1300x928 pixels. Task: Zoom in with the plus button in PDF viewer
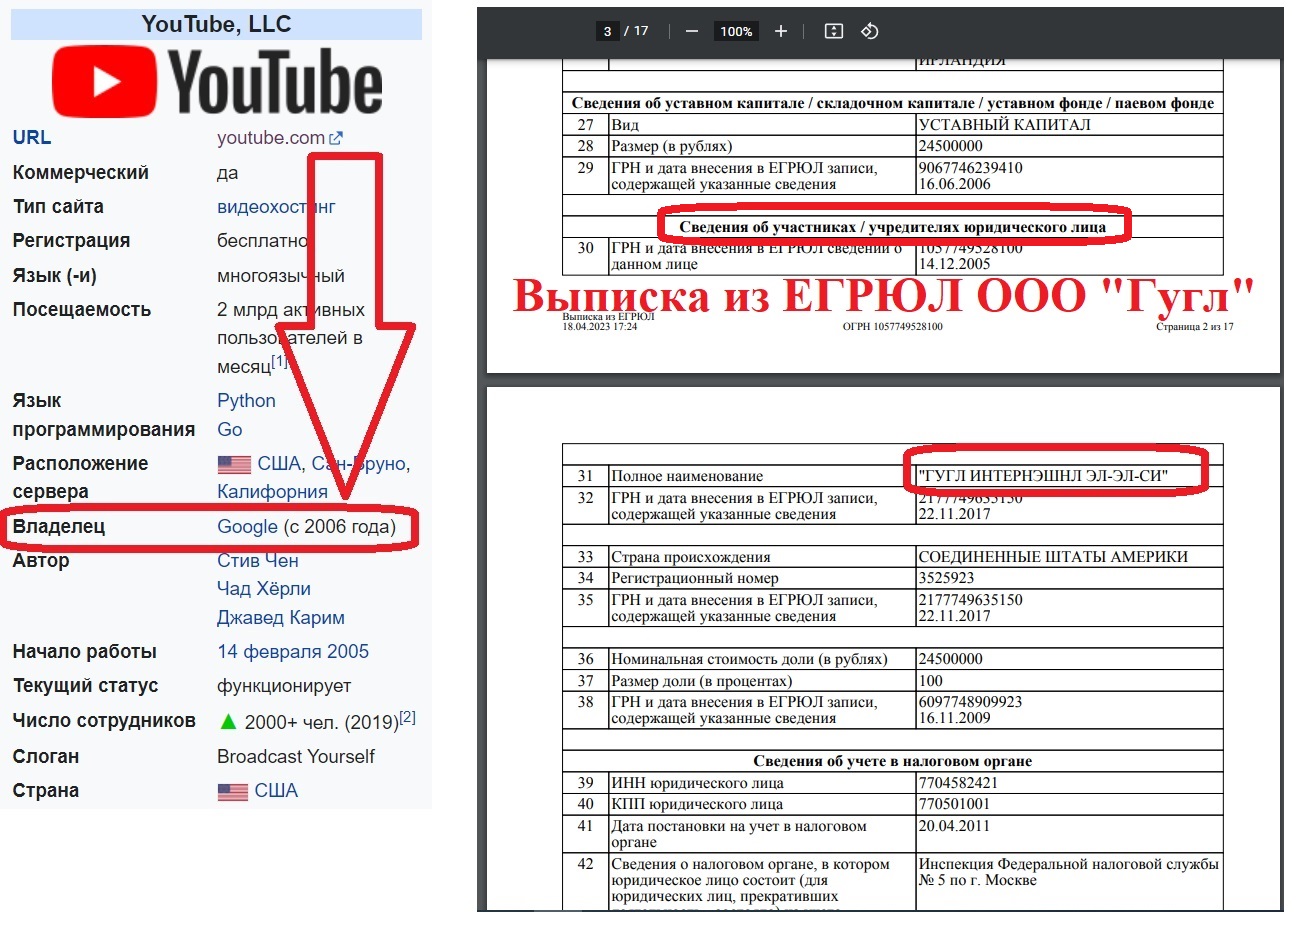781,31
